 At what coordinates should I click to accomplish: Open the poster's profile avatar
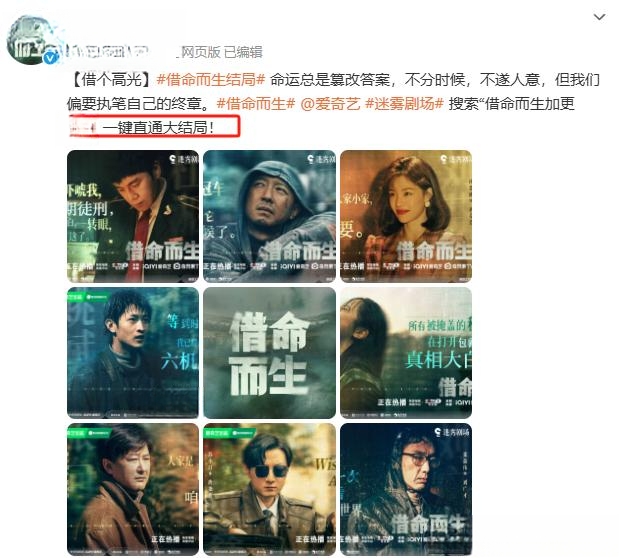[32, 40]
